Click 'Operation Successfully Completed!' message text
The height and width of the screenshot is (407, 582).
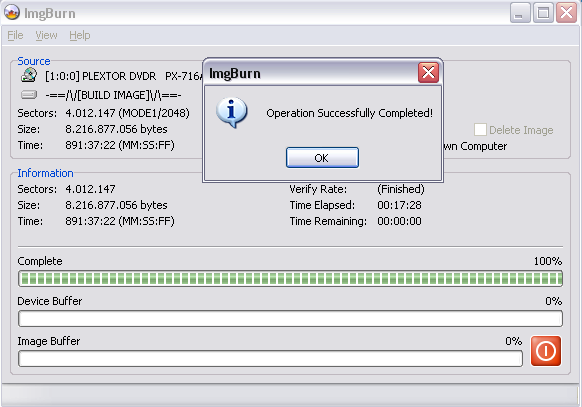349,113
